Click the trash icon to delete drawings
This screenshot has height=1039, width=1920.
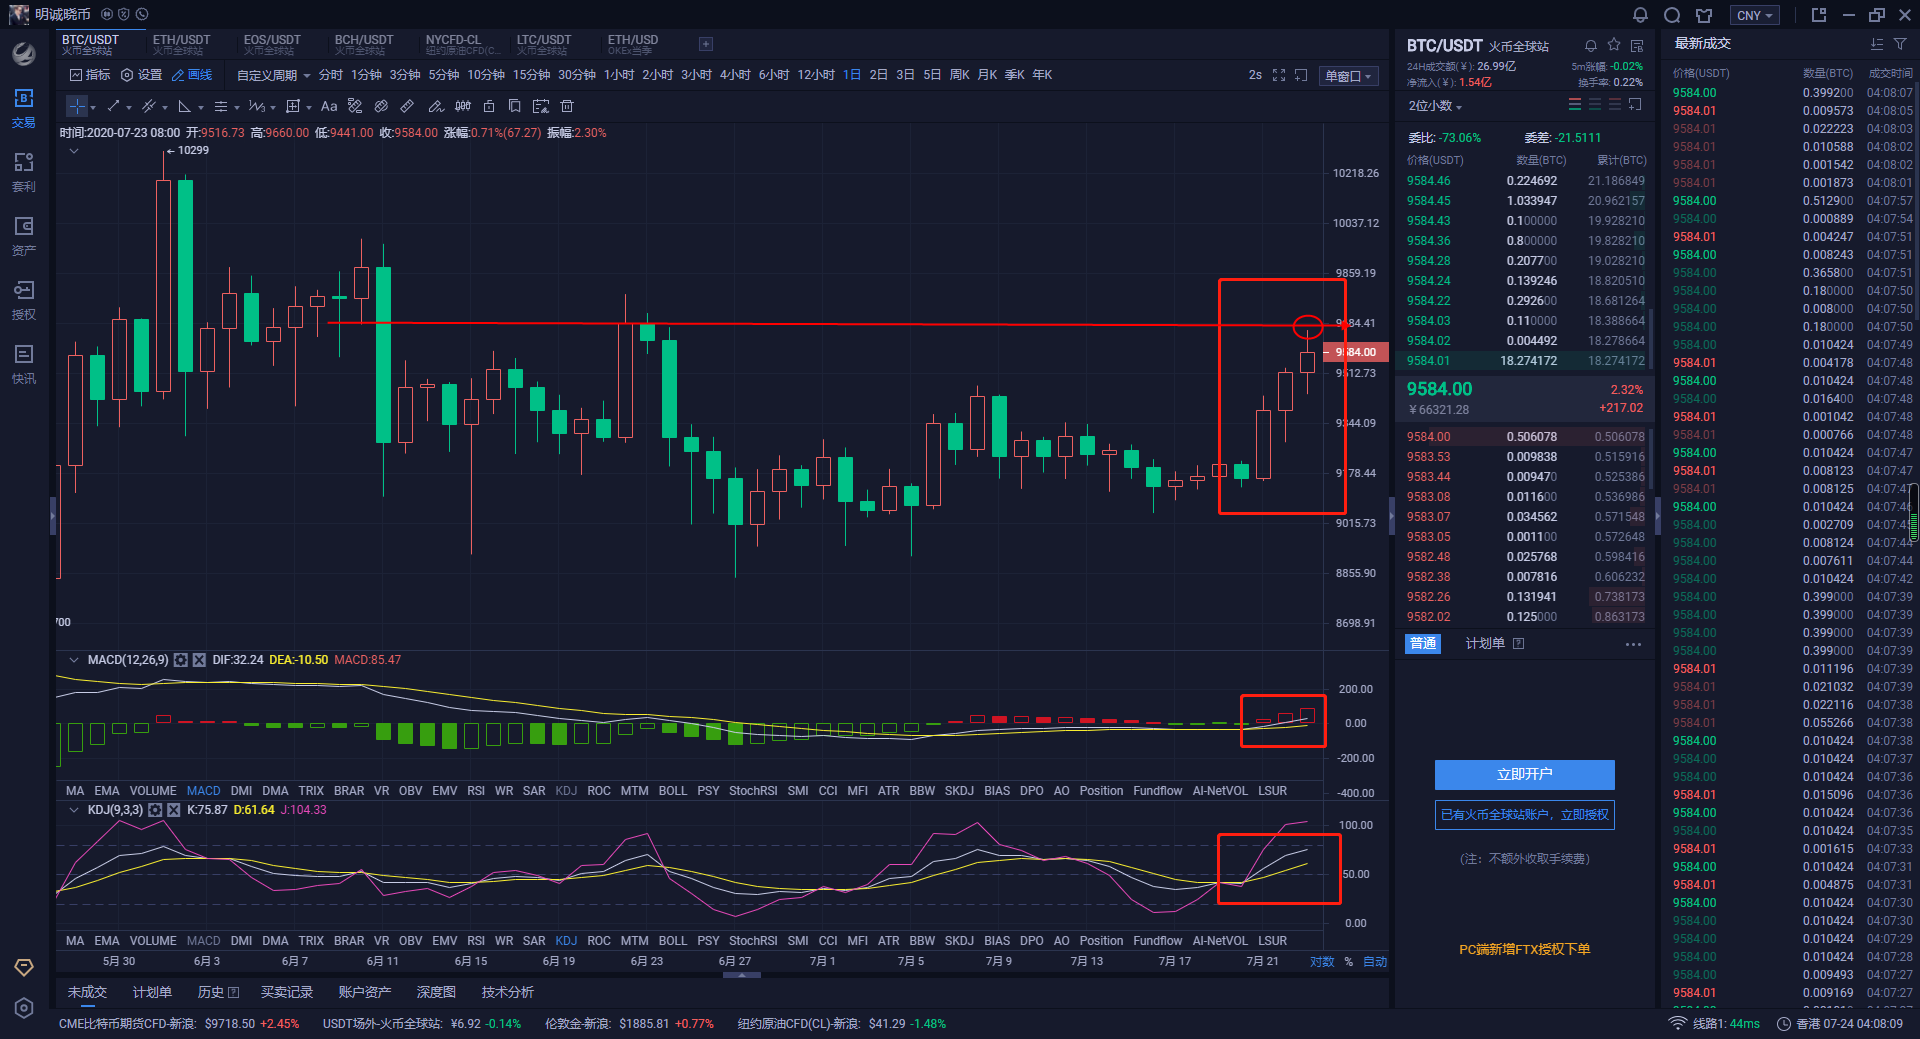coord(567,106)
